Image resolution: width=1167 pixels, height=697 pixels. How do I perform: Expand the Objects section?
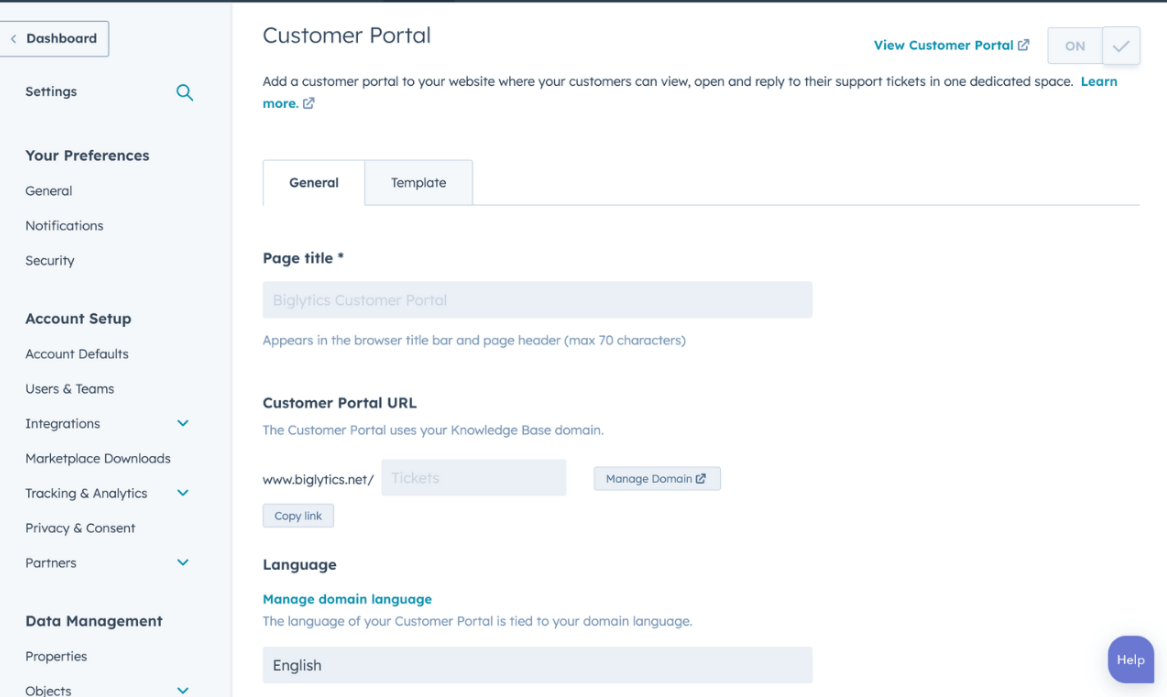tap(183, 690)
